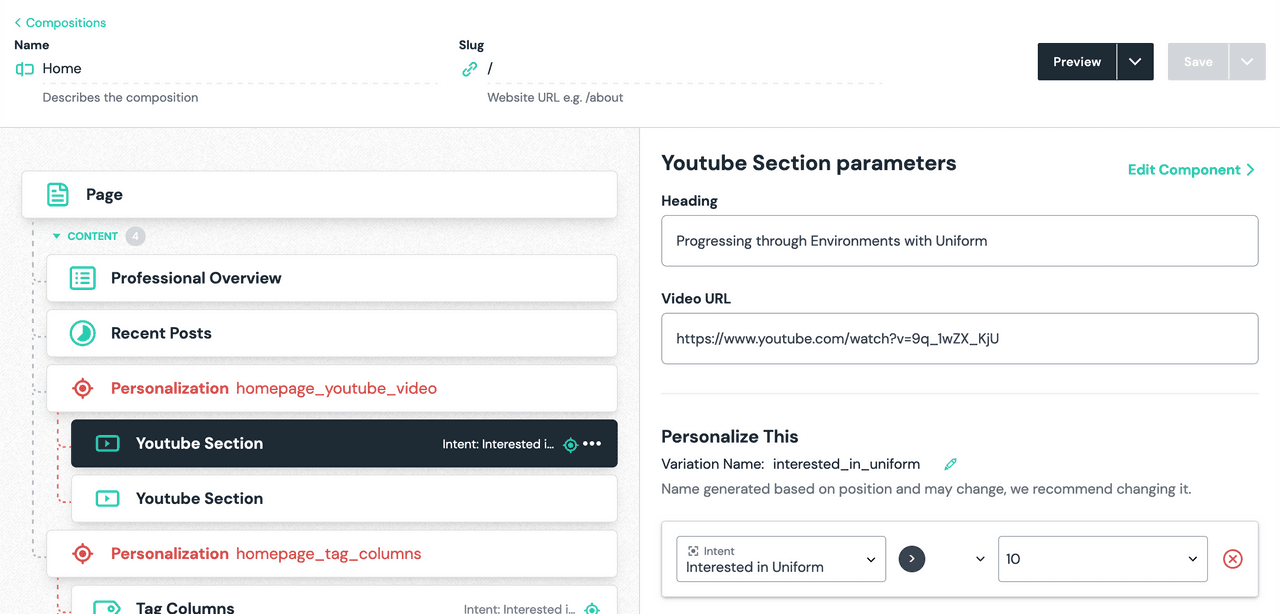Click the composition icon beside Home name
This screenshot has width=1280, height=614.
(25, 69)
